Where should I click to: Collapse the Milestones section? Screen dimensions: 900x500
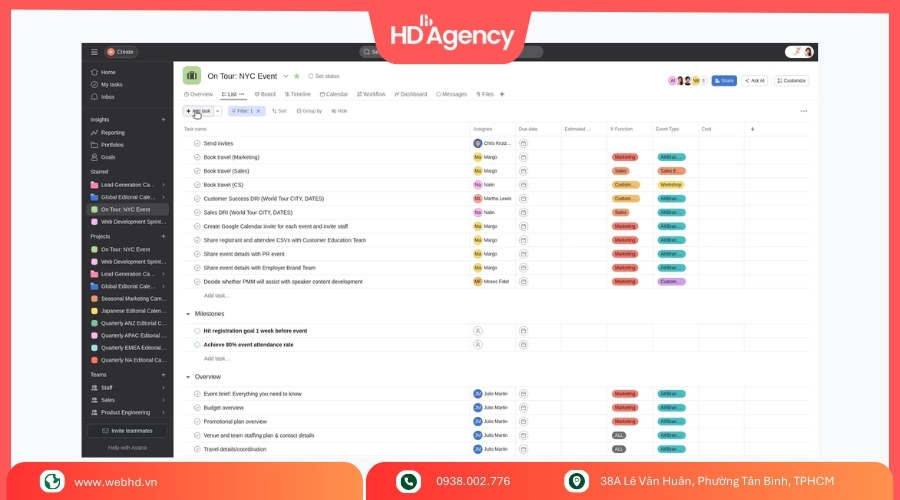click(187, 314)
